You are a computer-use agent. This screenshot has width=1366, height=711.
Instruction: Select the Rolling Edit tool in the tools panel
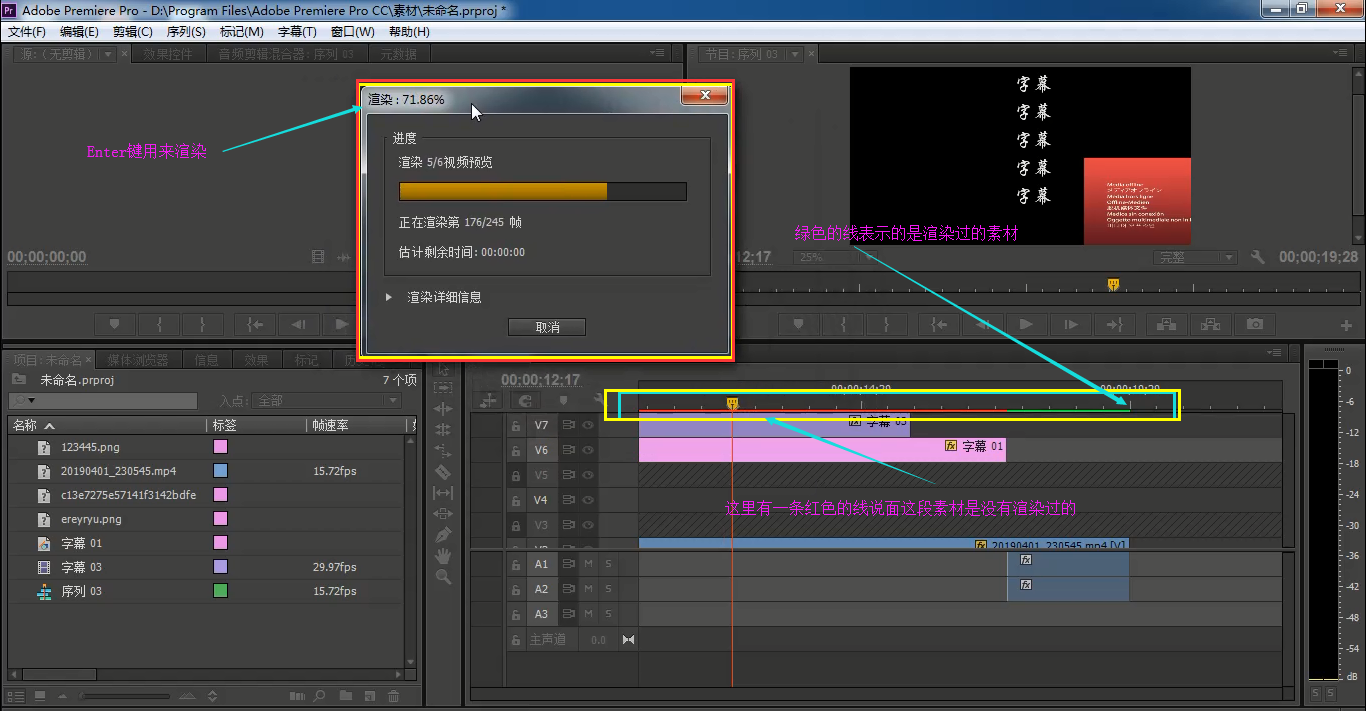(443, 429)
